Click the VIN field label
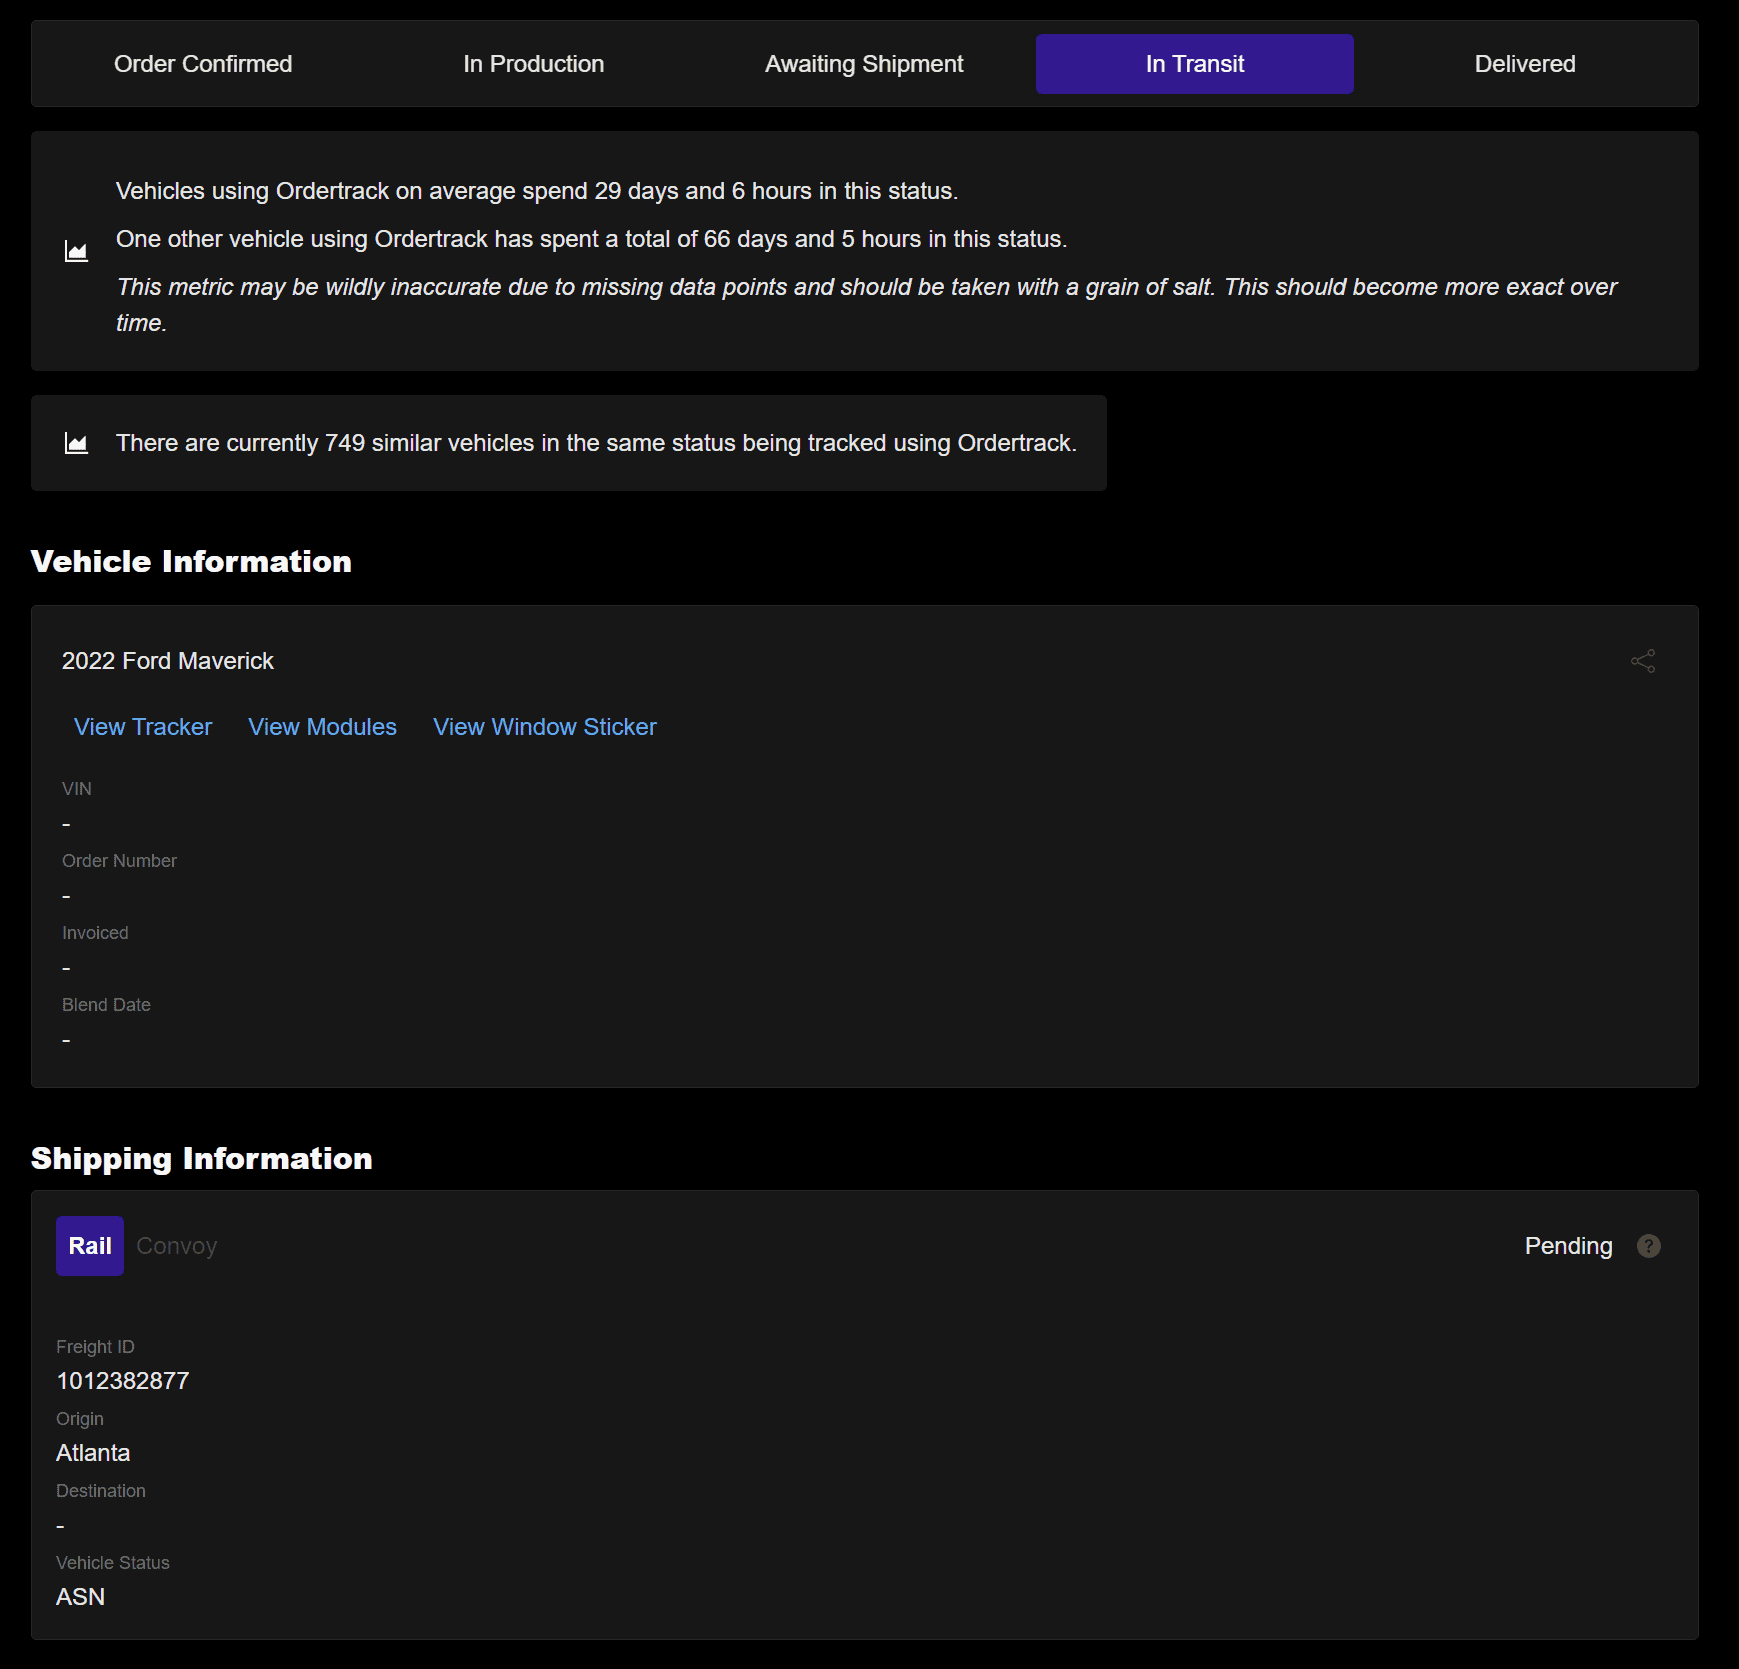 tap(77, 789)
